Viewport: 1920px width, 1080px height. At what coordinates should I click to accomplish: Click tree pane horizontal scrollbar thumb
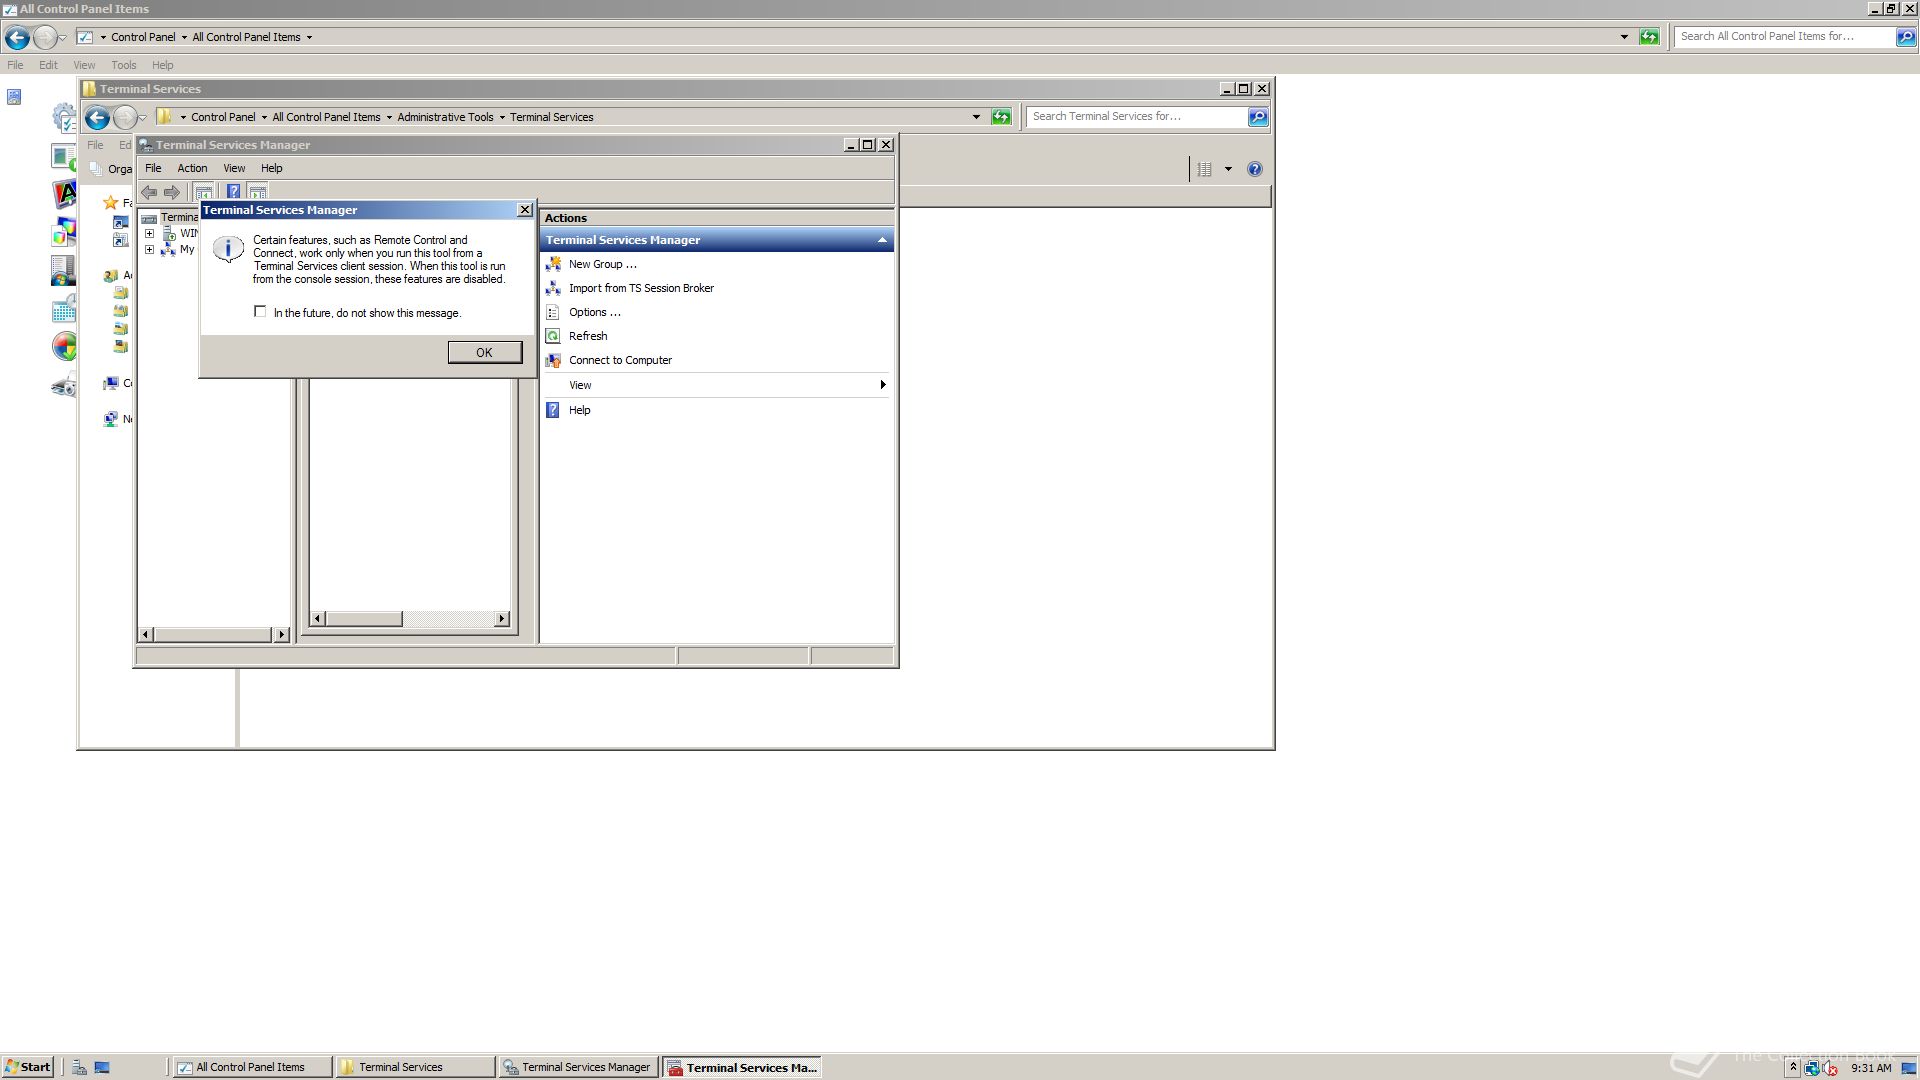(213, 634)
